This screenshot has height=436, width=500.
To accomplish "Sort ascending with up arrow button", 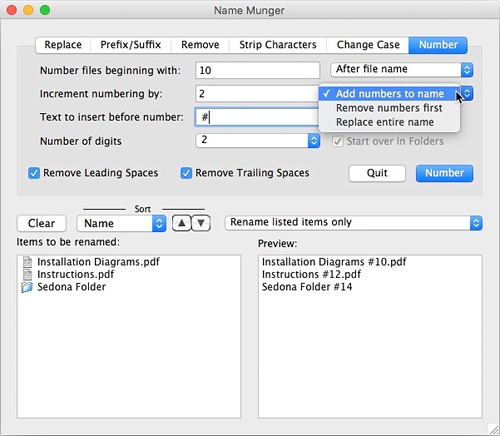I will tap(182, 223).
